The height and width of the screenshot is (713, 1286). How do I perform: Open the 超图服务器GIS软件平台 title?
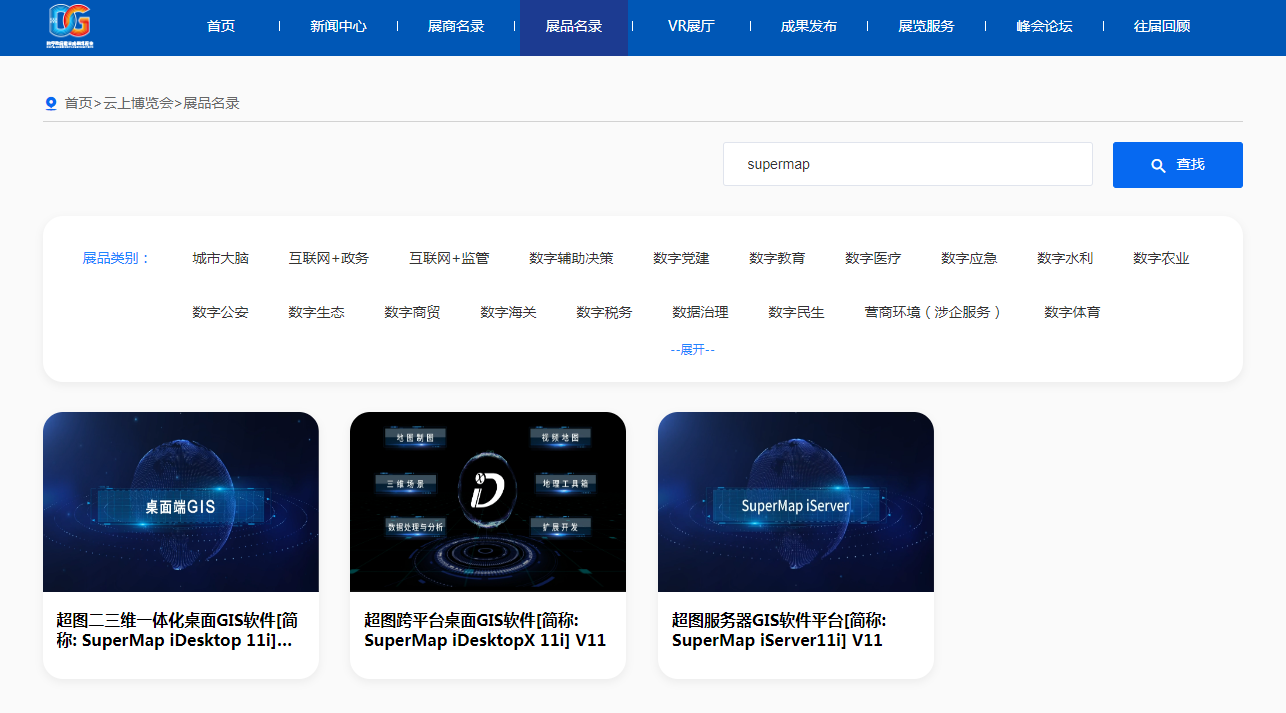779,630
